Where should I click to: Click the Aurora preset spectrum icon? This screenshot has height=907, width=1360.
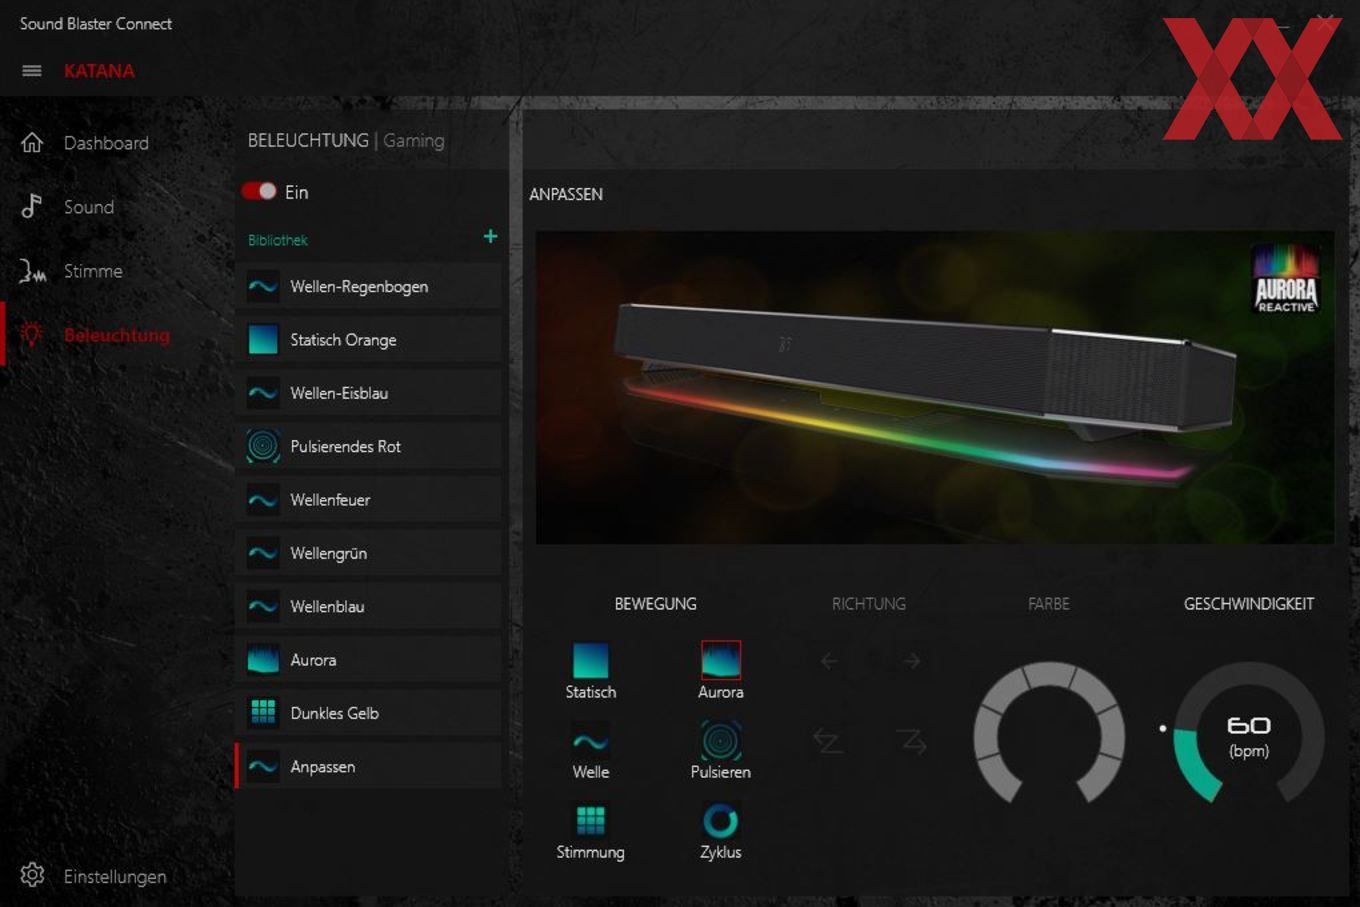pos(263,659)
